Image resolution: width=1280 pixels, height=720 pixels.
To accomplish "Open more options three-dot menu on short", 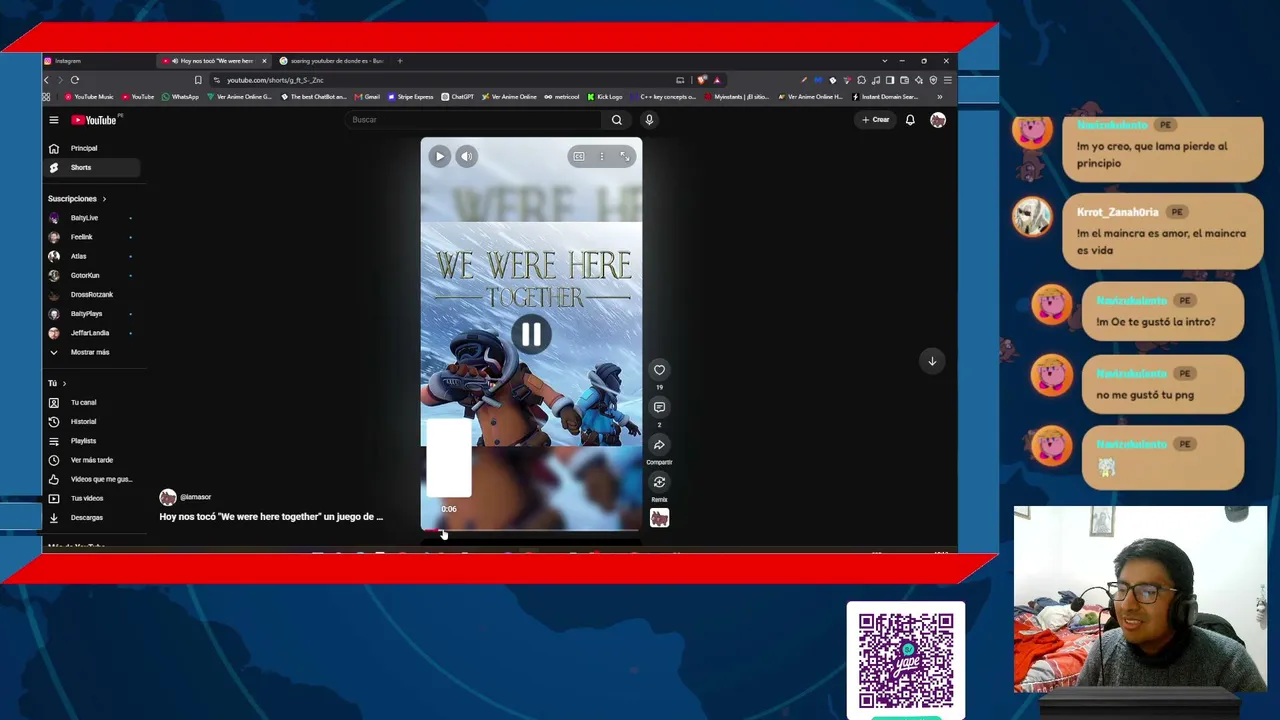I will 602,156.
